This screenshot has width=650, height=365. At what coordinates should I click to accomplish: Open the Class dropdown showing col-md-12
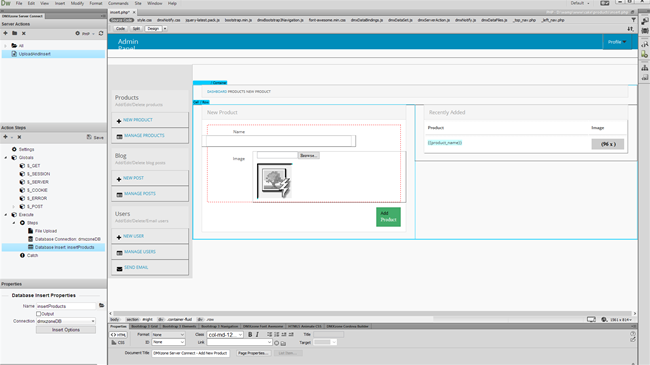pos(225,335)
